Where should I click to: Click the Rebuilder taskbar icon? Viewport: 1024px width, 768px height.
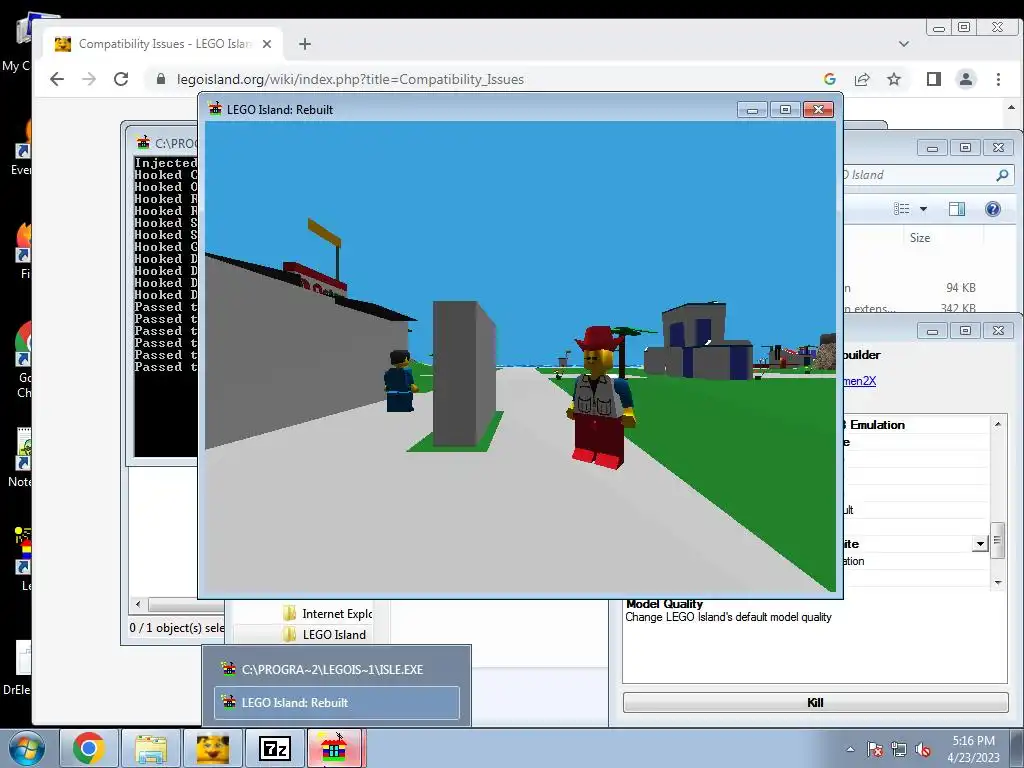tap(334, 748)
